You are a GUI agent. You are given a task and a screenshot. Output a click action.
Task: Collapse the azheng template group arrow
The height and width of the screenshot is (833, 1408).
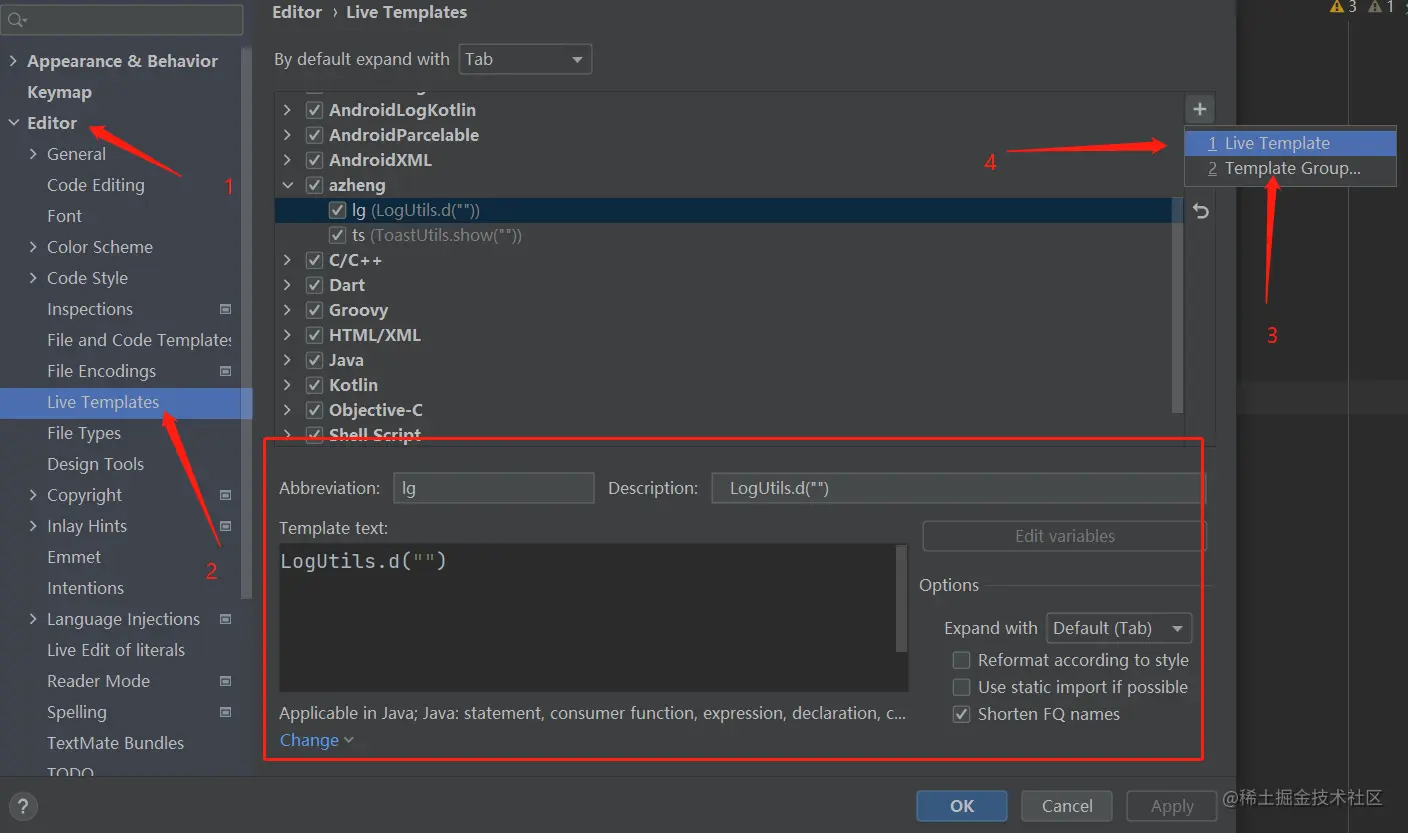click(288, 185)
